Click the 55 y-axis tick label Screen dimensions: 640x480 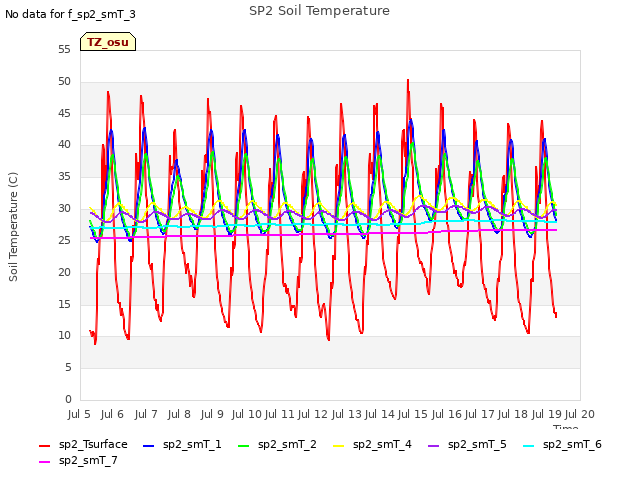click(64, 50)
